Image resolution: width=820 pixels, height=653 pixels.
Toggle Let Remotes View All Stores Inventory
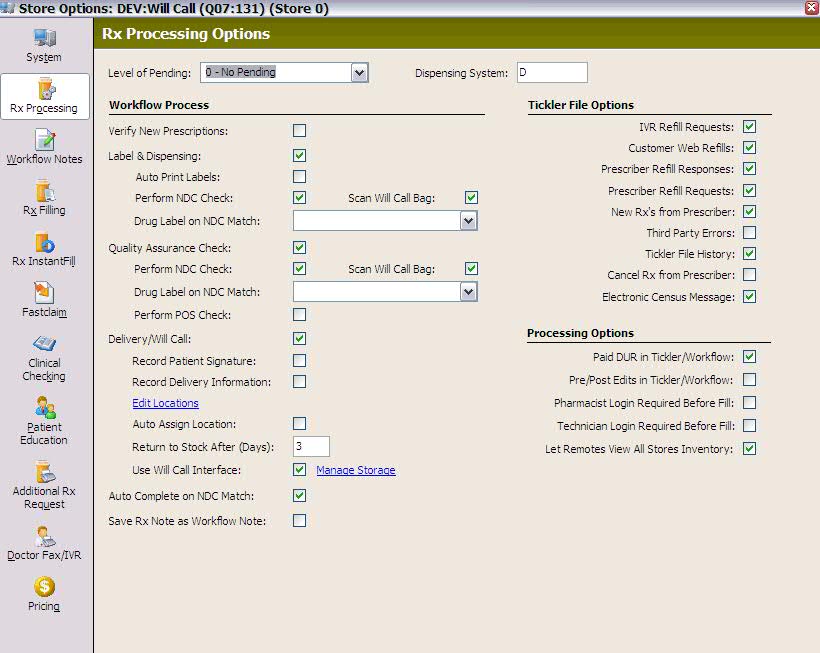[749, 449]
